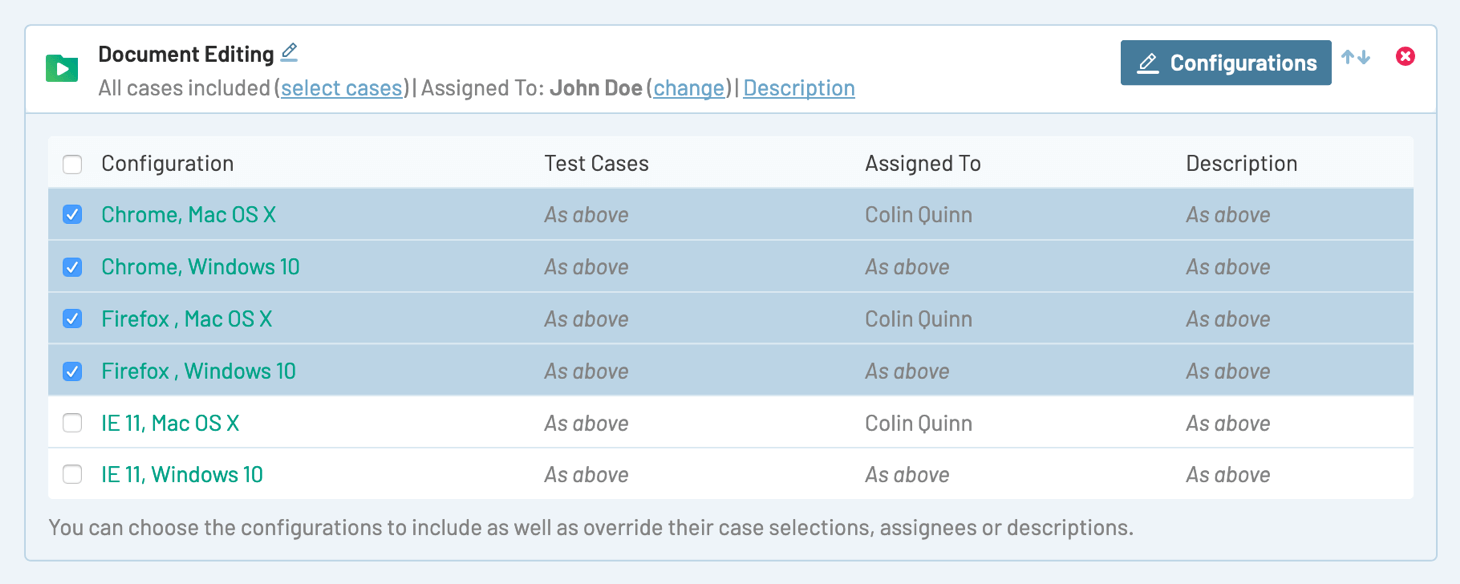
Task: Click the pencil icon beside Document Editing
Action: tap(289, 53)
